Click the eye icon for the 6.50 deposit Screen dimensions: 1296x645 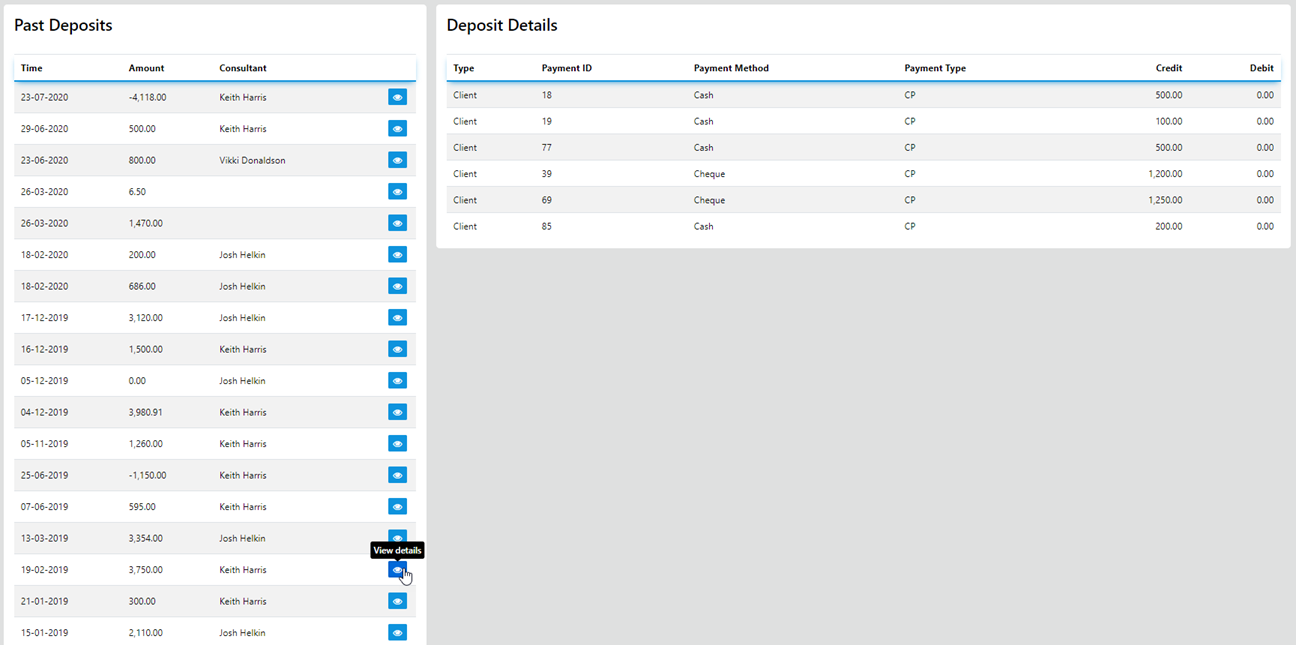click(x=397, y=192)
